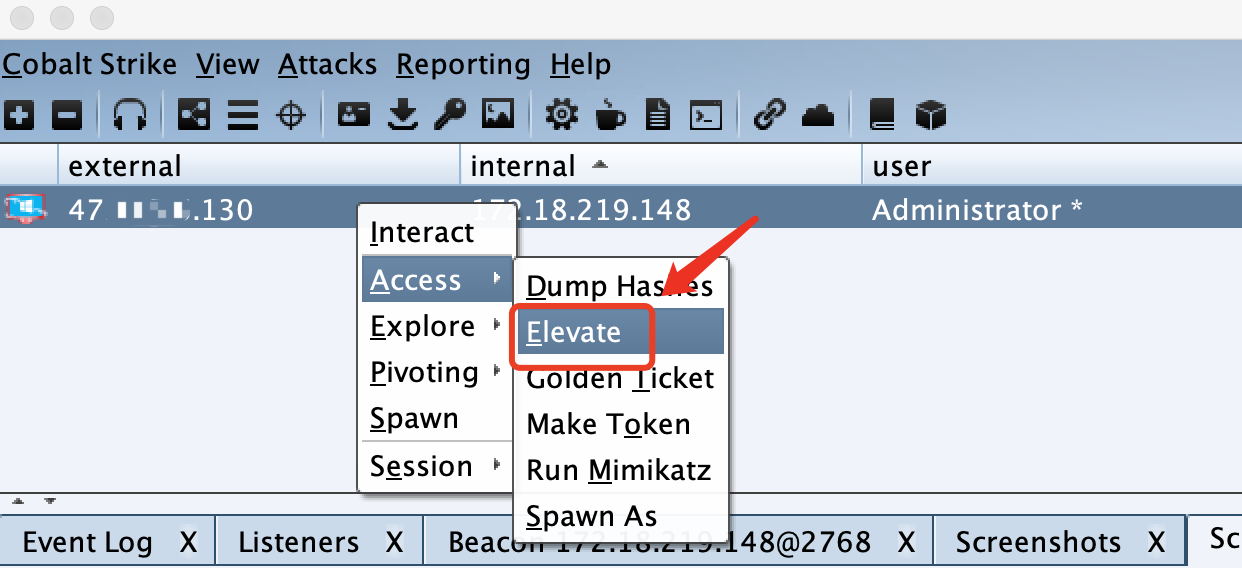Click the downloads arrow toolbar icon
Image resolution: width=1242 pixels, height=568 pixels.
coord(402,115)
